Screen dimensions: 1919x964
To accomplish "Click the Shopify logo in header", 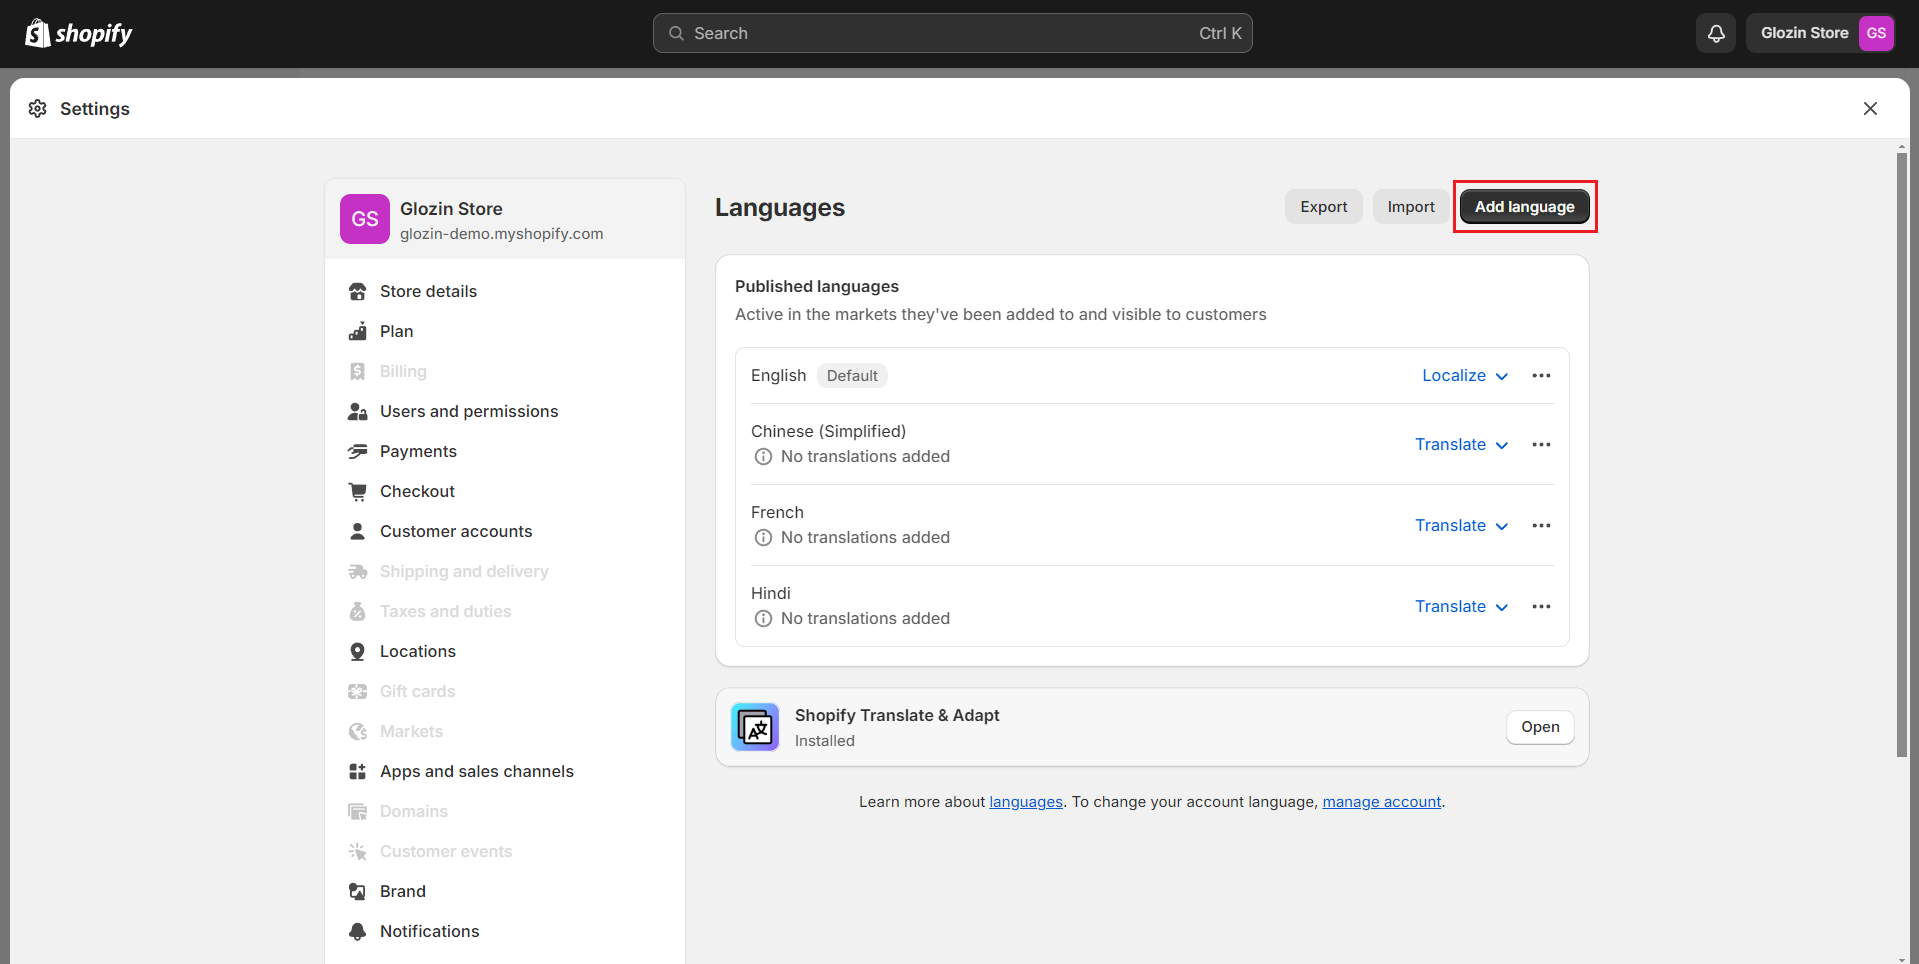I will [79, 33].
